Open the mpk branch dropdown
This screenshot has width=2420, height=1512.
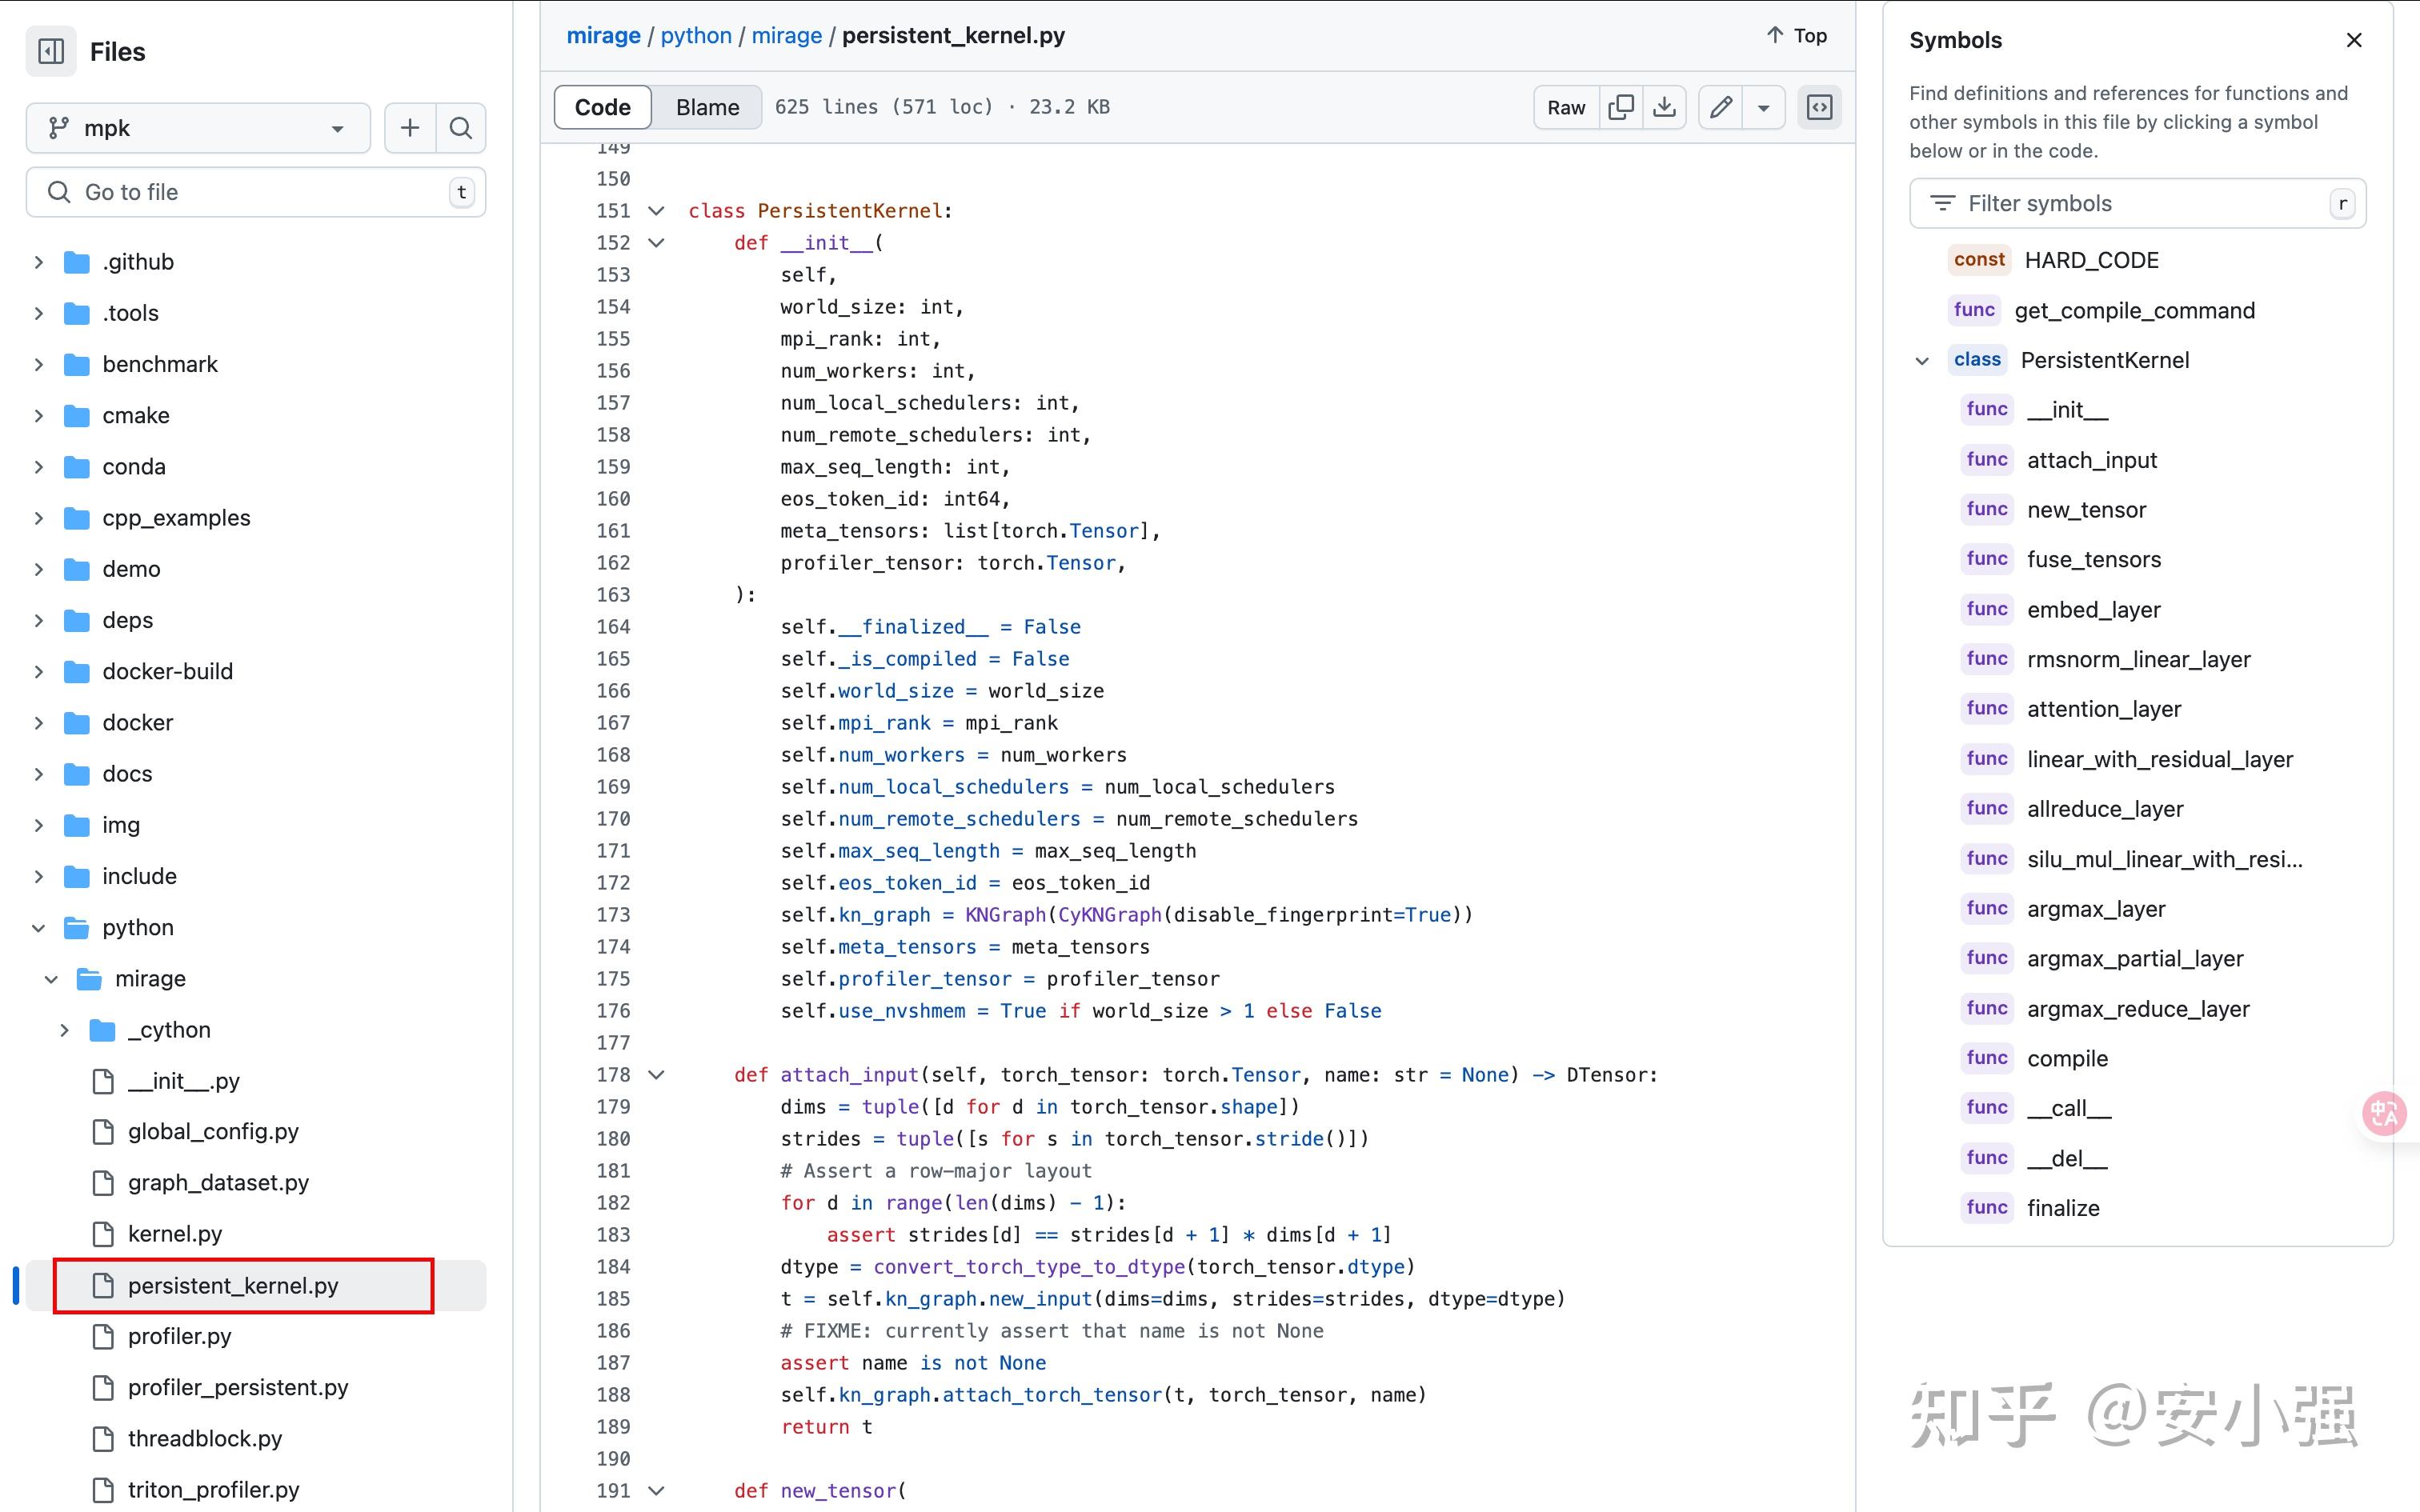click(x=198, y=128)
